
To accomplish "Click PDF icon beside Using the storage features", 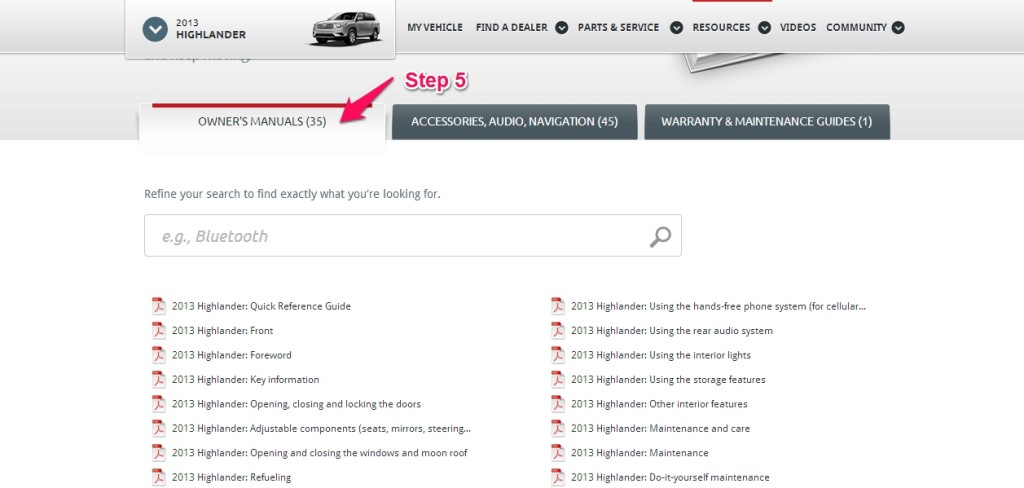I will tap(558, 380).
